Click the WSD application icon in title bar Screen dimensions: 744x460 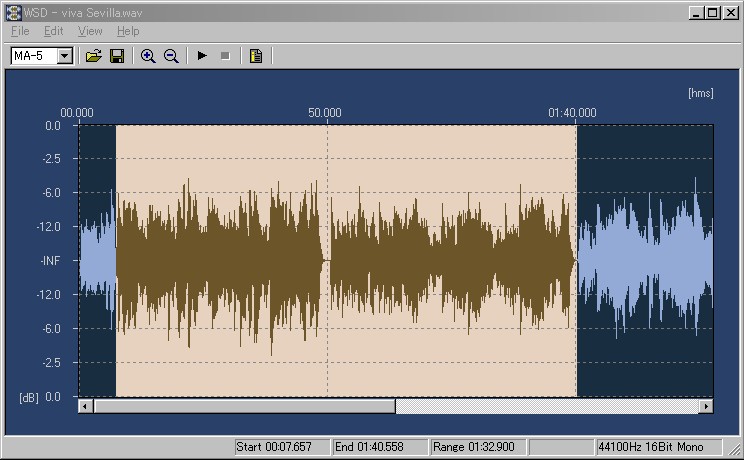point(13,13)
